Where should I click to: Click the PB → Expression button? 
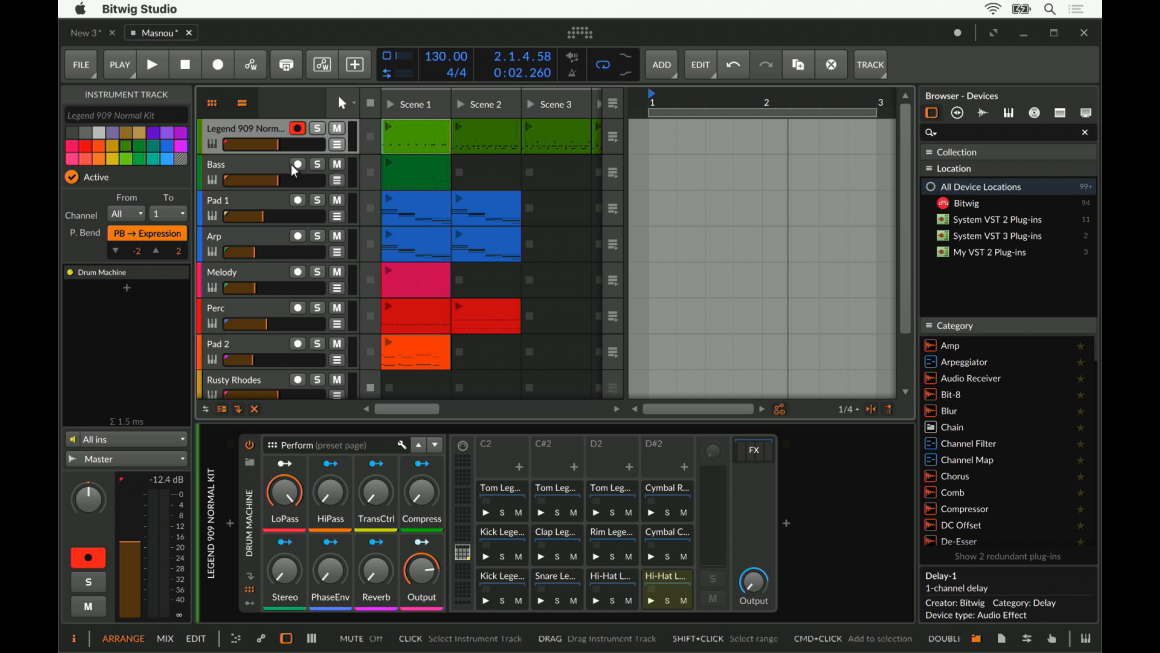point(147,233)
